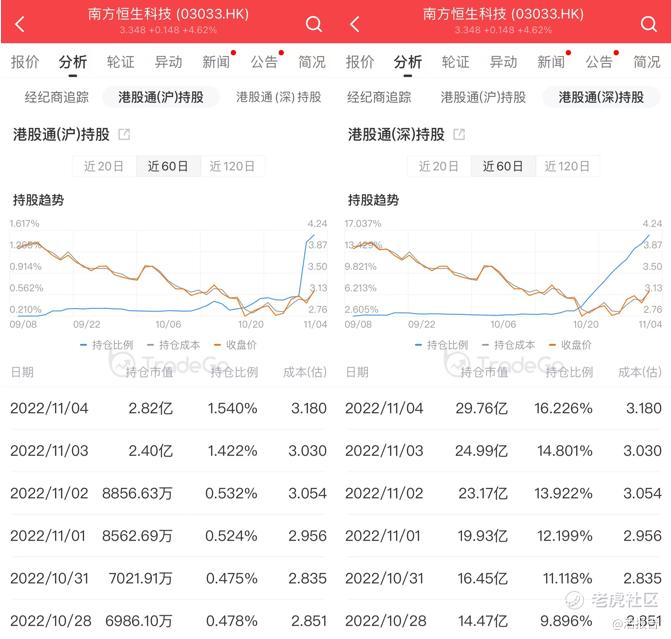Open 公告 tab in left panel
This screenshot has height=639, width=671.
(x=264, y=62)
